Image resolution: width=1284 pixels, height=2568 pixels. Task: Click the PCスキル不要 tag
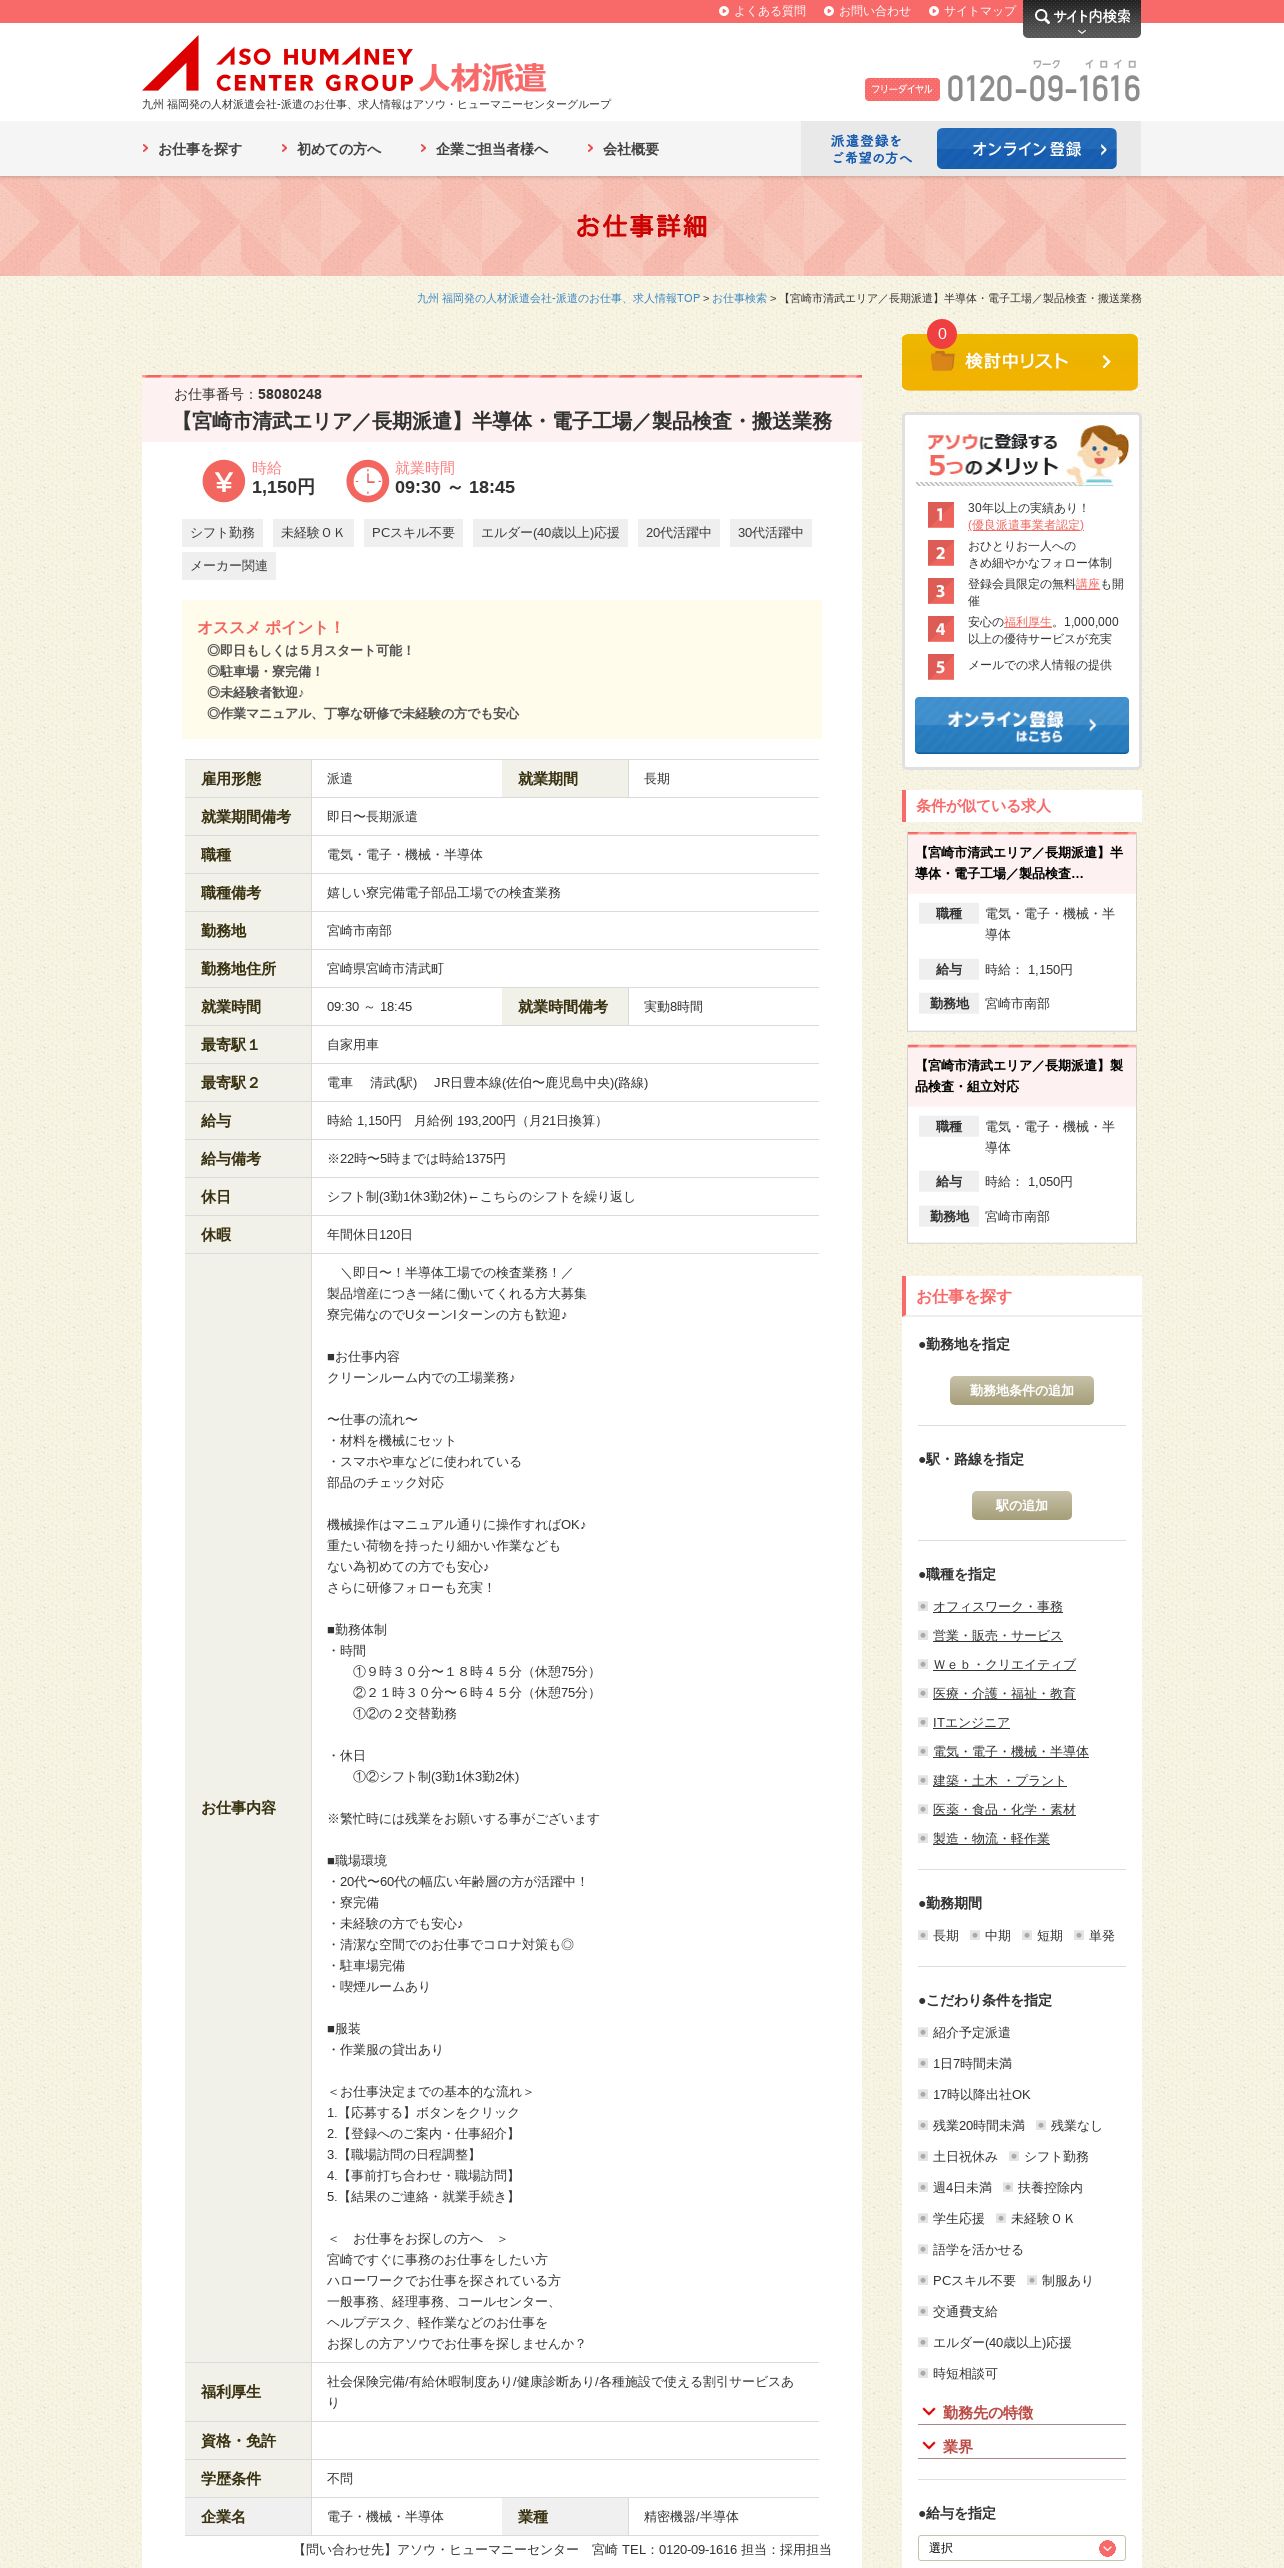[413, 533]
